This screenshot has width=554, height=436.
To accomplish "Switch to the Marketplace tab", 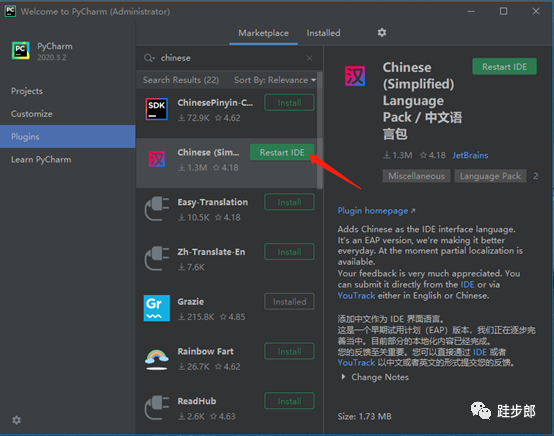I will (x=264, y=33).
